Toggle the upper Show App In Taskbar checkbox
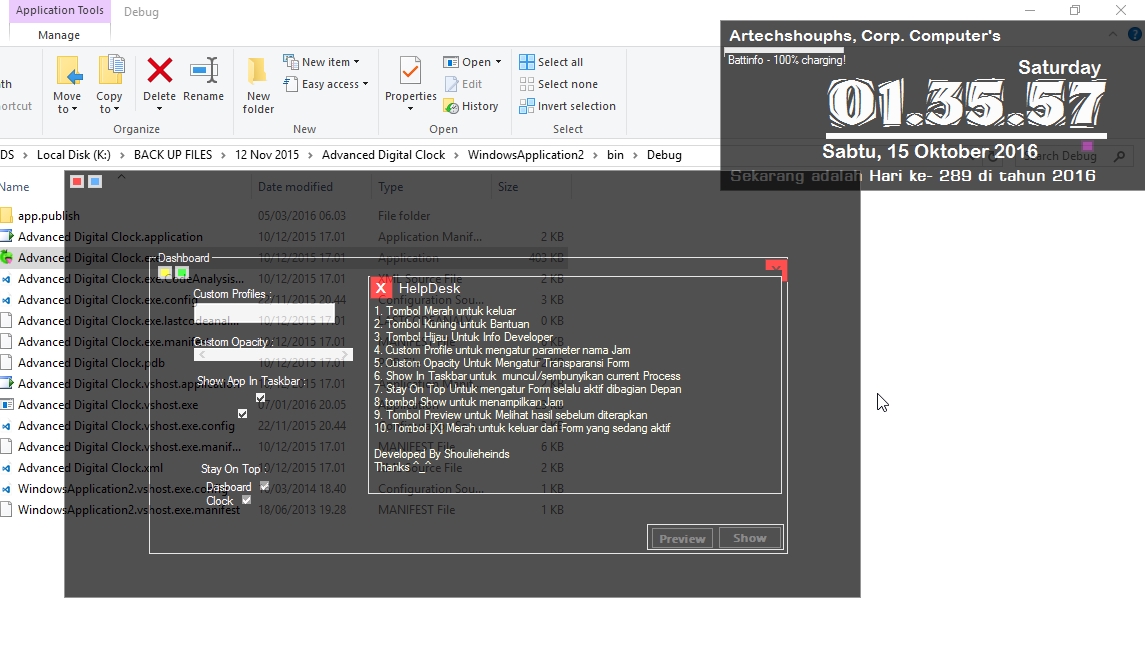 pyautogui.click(x=261, y=398)
